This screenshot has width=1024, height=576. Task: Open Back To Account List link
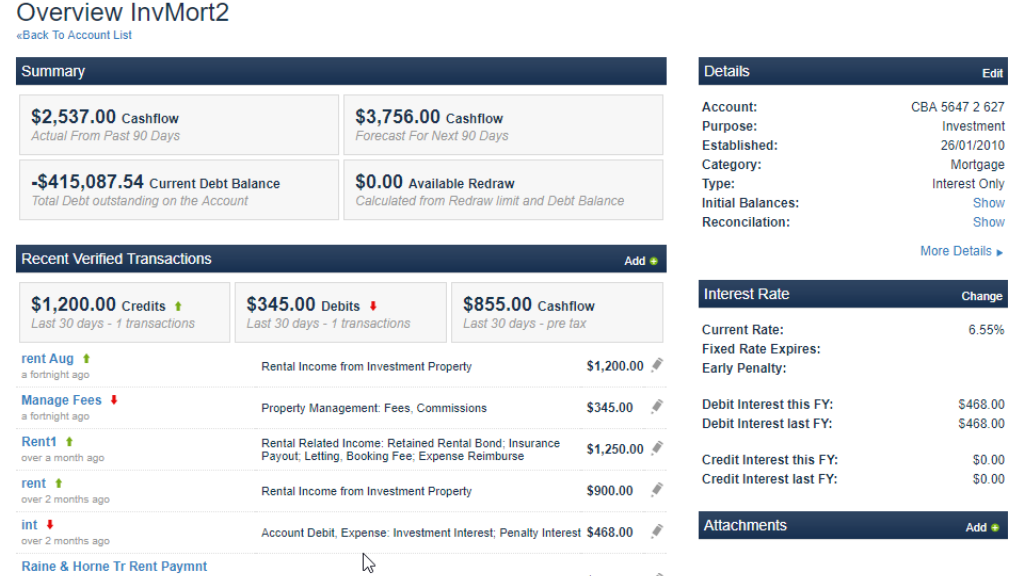pos(74,34)
